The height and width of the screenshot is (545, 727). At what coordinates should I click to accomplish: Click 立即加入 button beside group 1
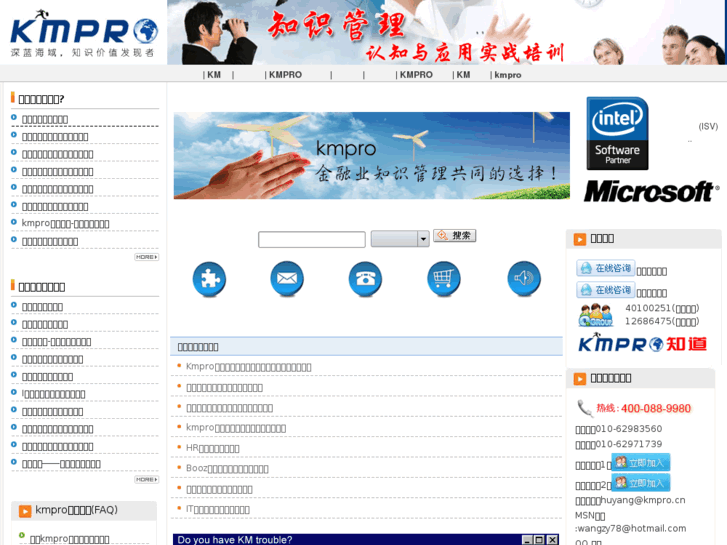(x=641, y=462)
